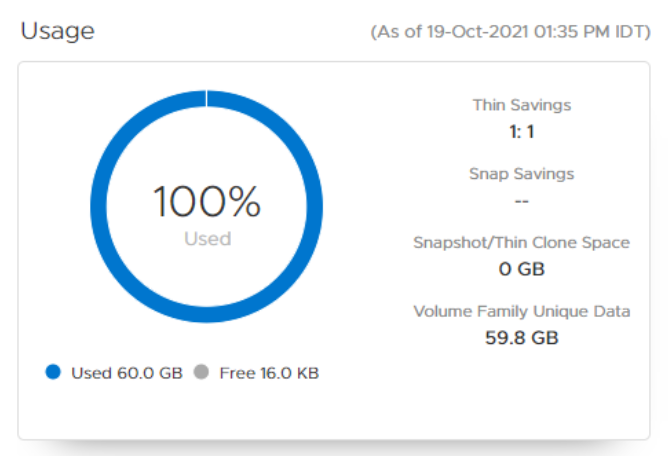Viewport: 672px width, 456px height.
Task: Click the Snap Savings dashes value
Action: (521, 201)
